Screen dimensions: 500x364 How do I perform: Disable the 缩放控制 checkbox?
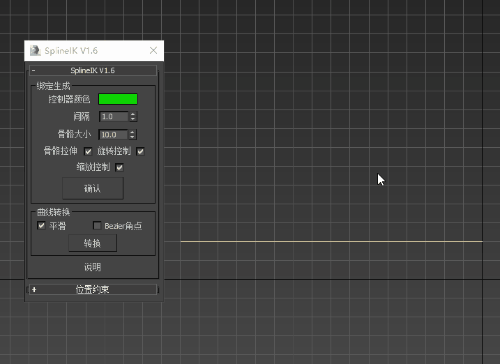[119, 167]
